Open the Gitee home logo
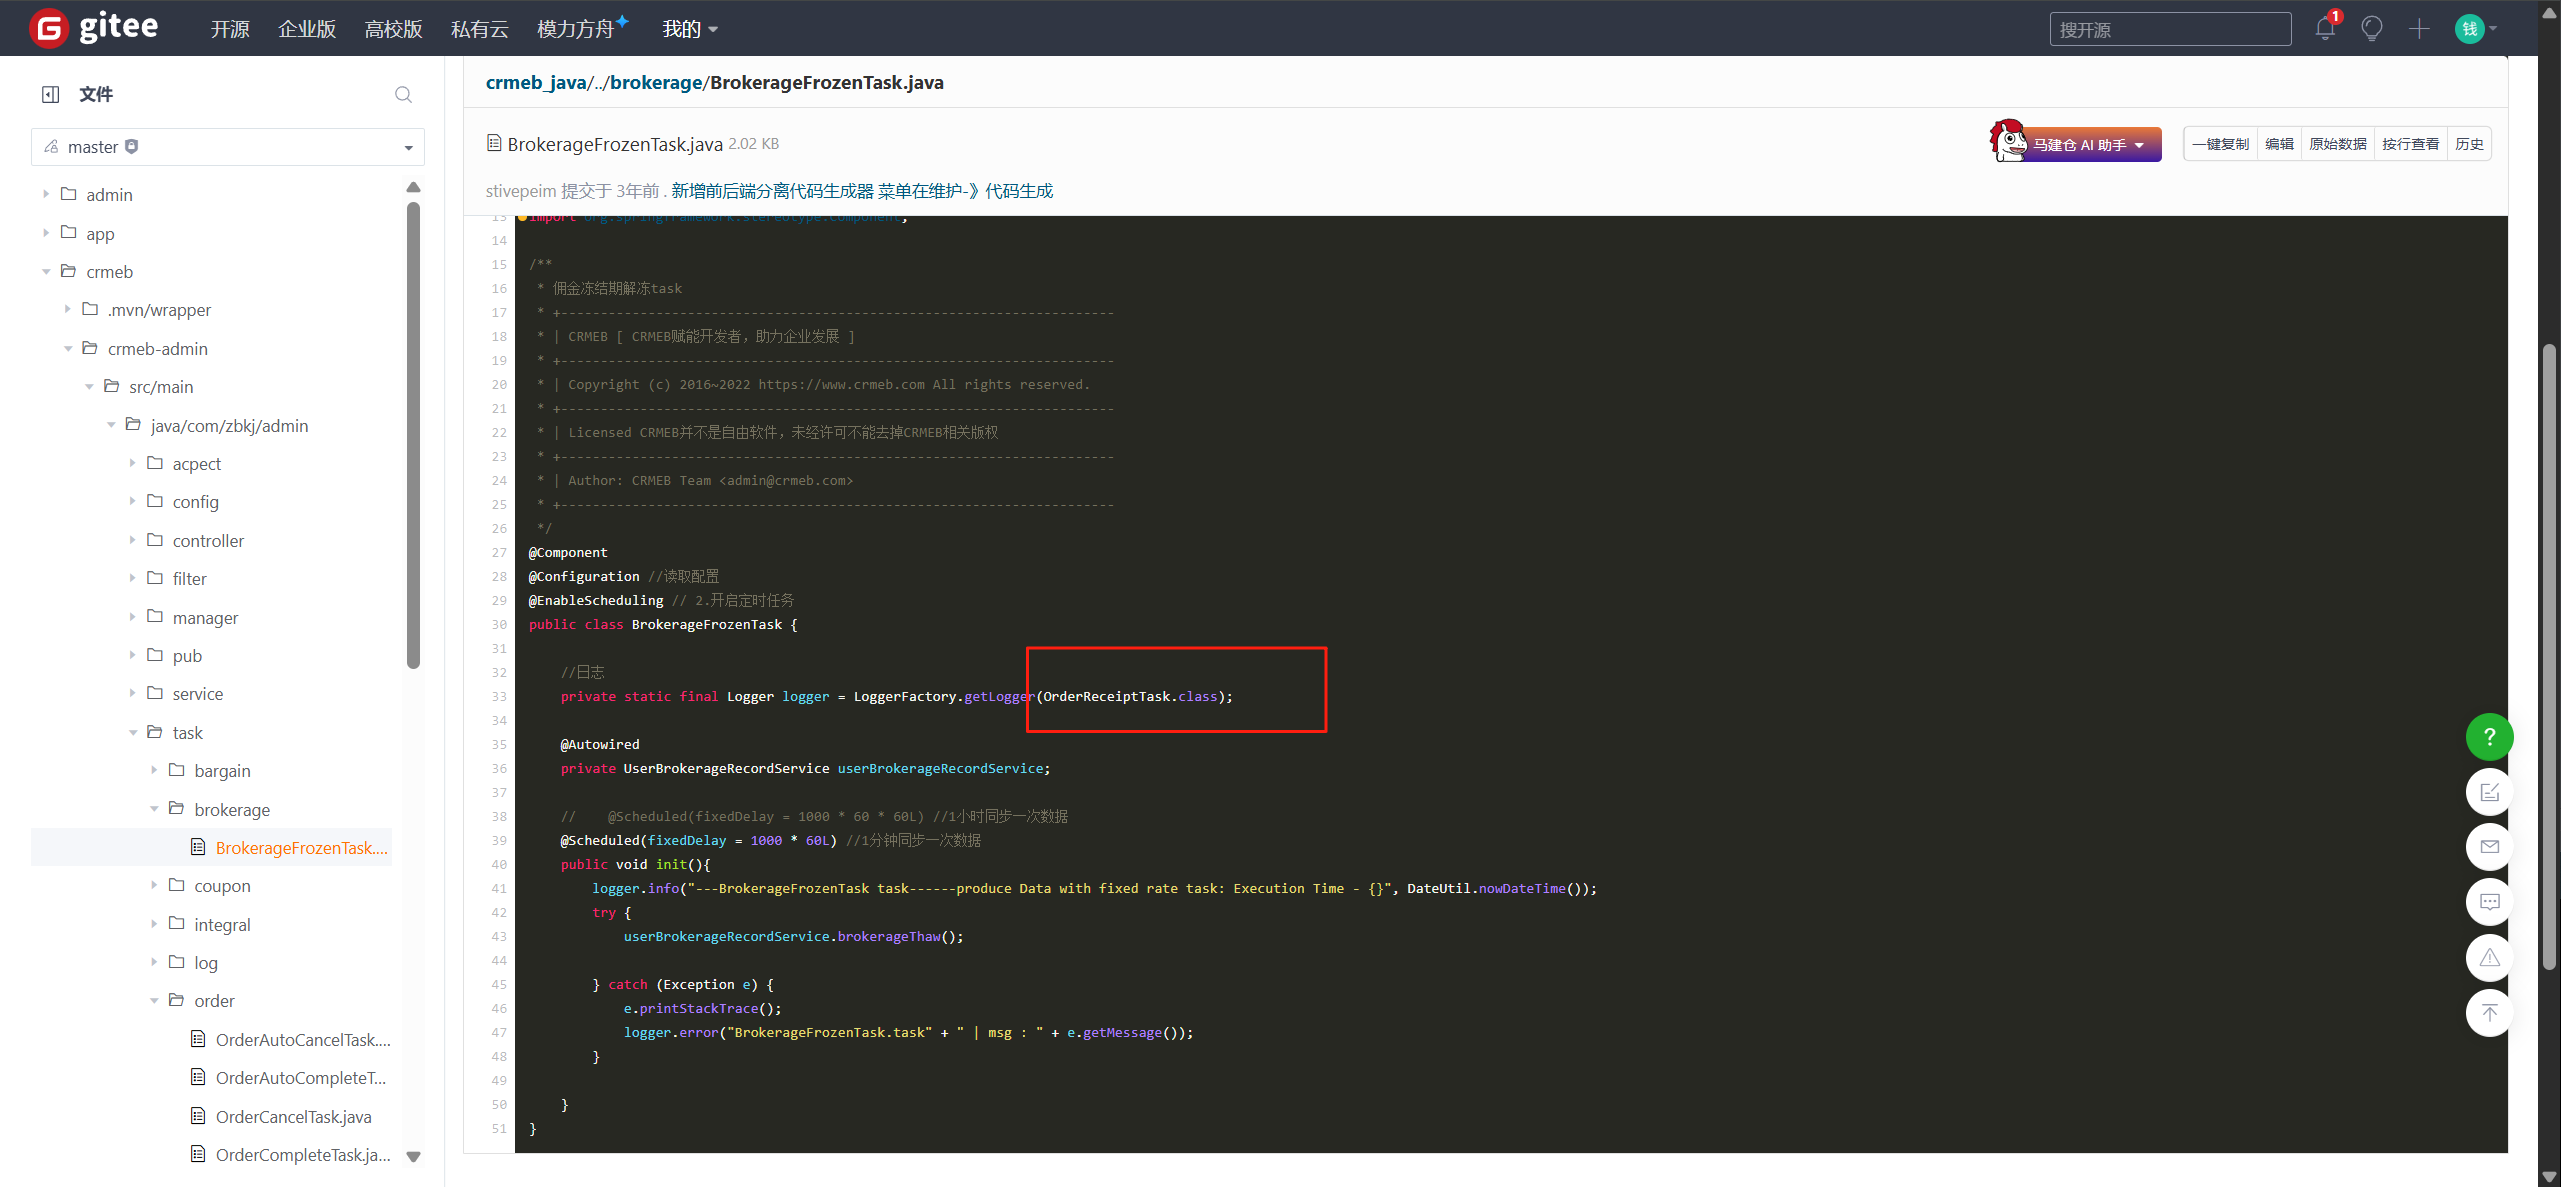 pos(93,27)
